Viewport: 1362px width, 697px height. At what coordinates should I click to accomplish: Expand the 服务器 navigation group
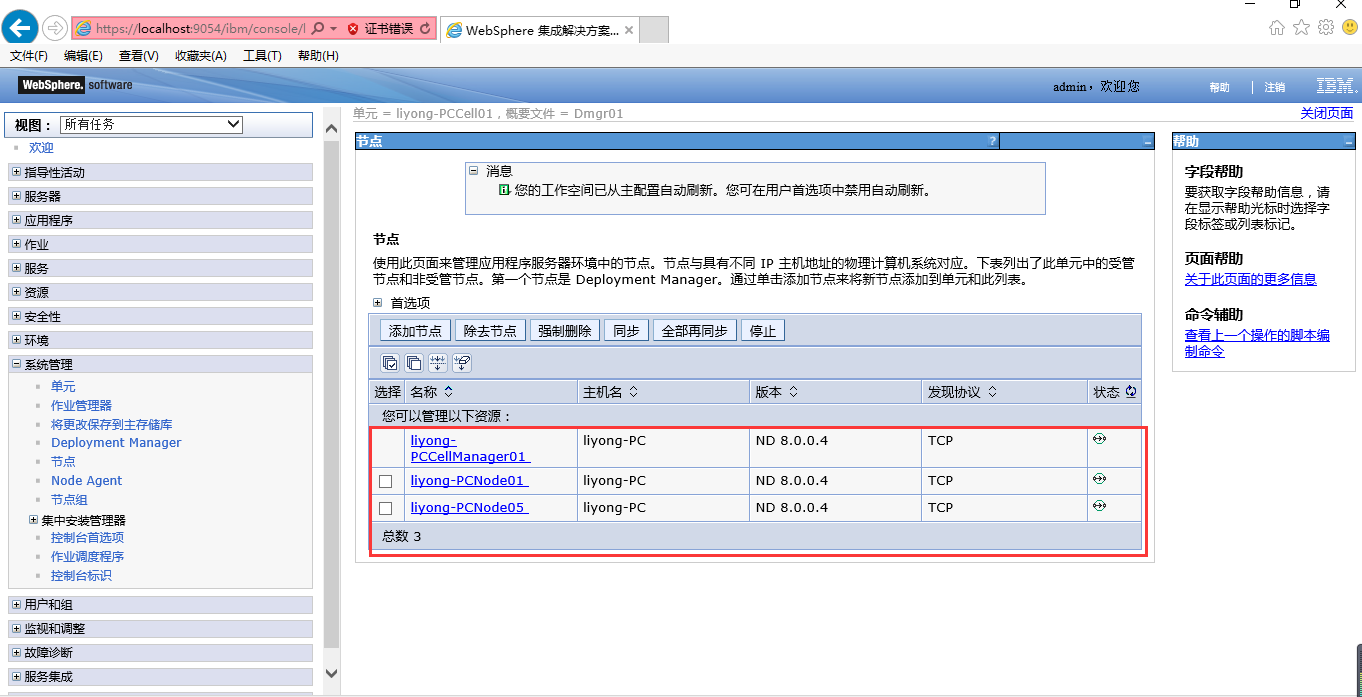tap(16, 196)
